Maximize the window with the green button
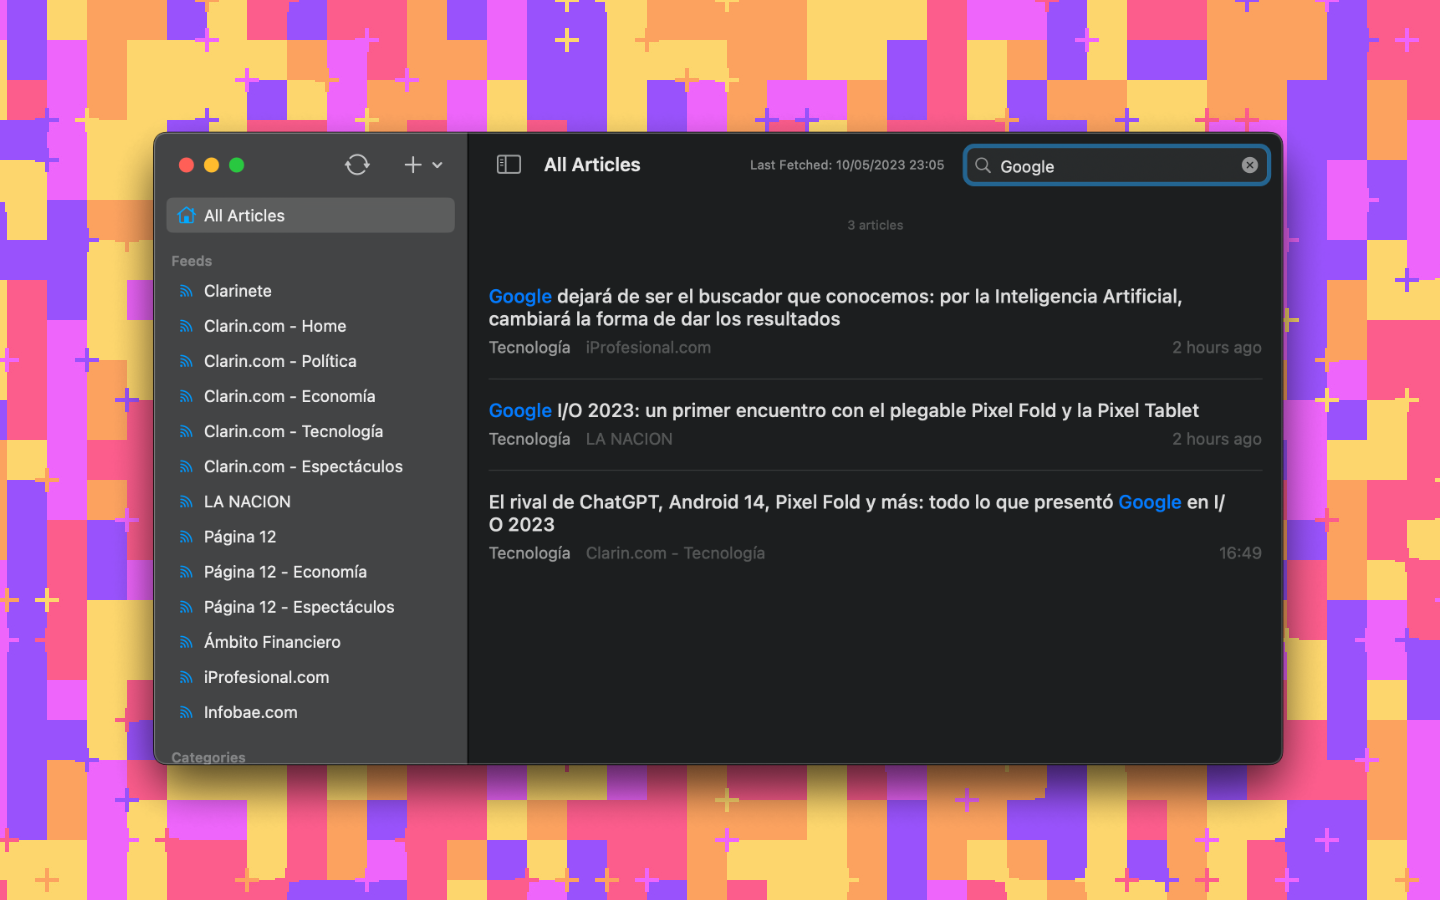This screenshot has height=900, width=1440. point(236,165)
